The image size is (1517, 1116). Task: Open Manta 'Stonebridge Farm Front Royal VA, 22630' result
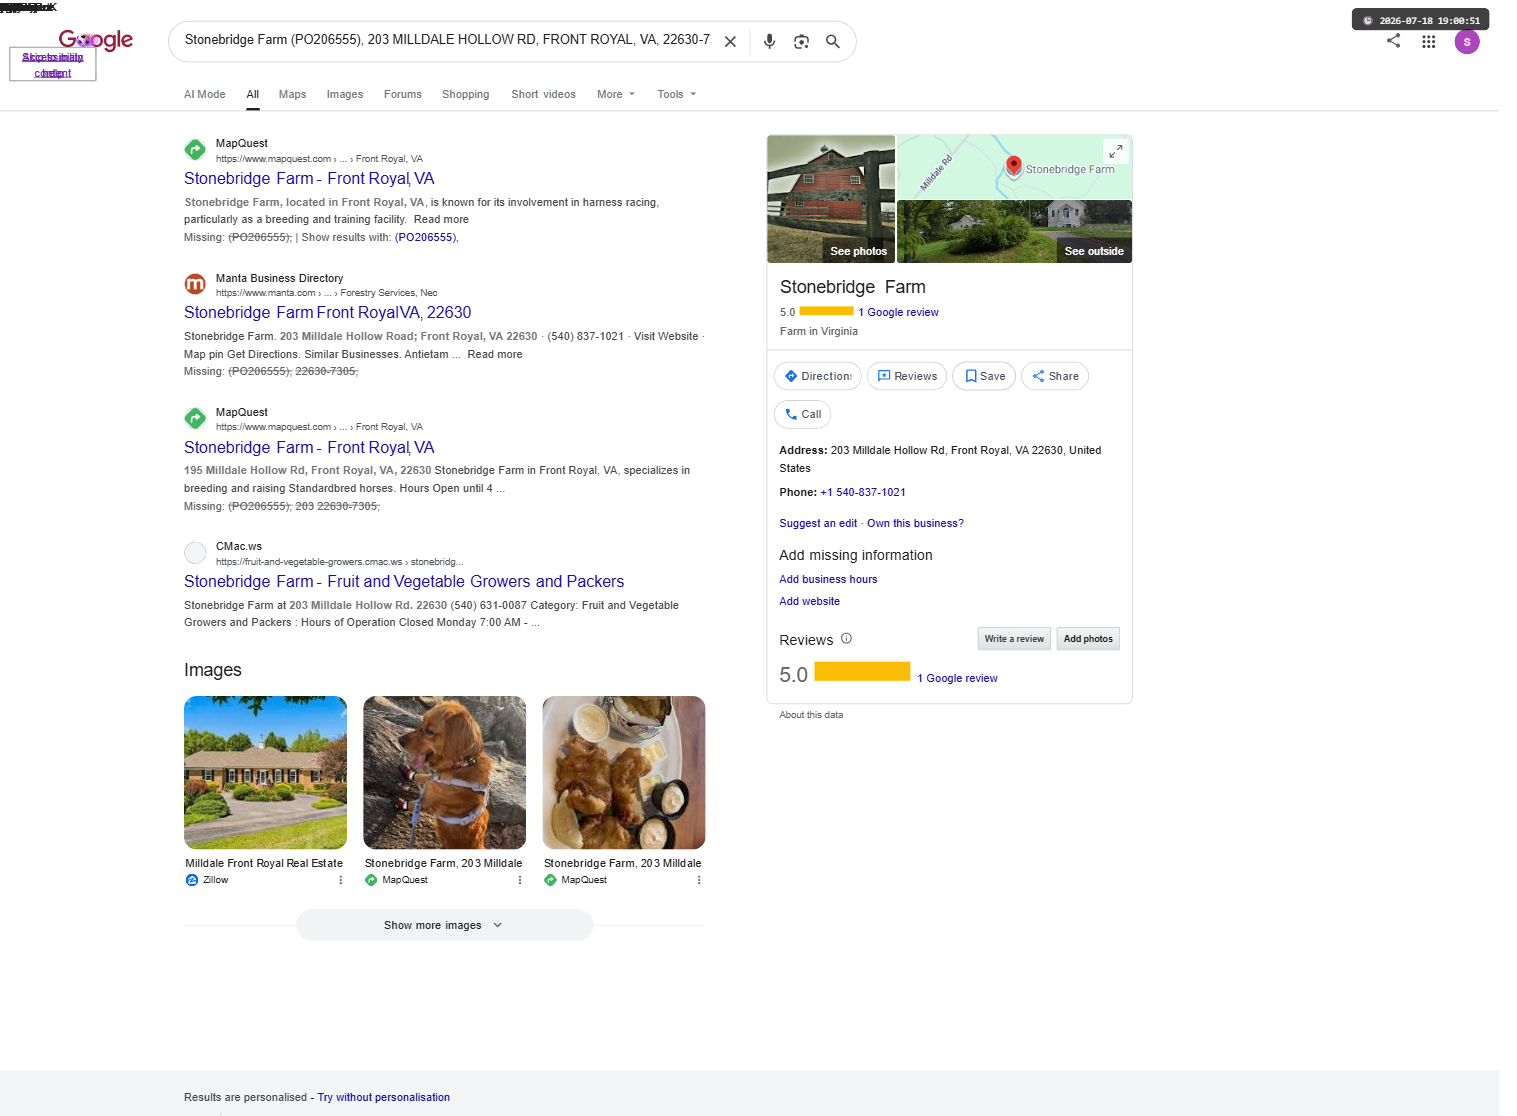[327, 313]
